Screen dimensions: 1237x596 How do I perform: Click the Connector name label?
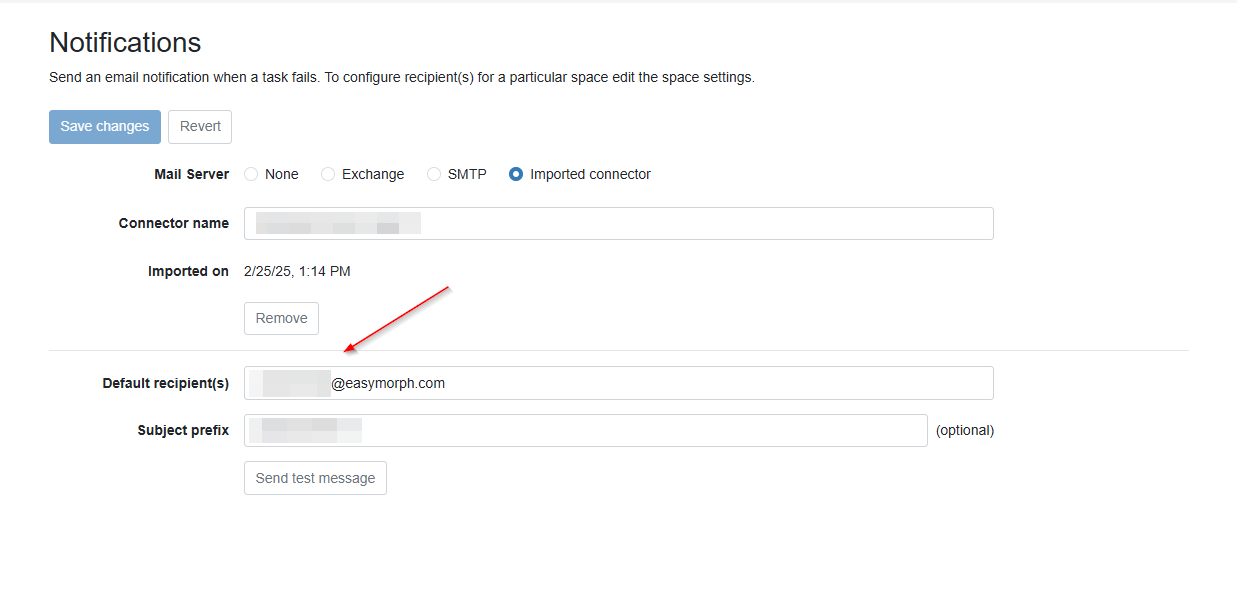pyautogui.click(x=173, y=223)
